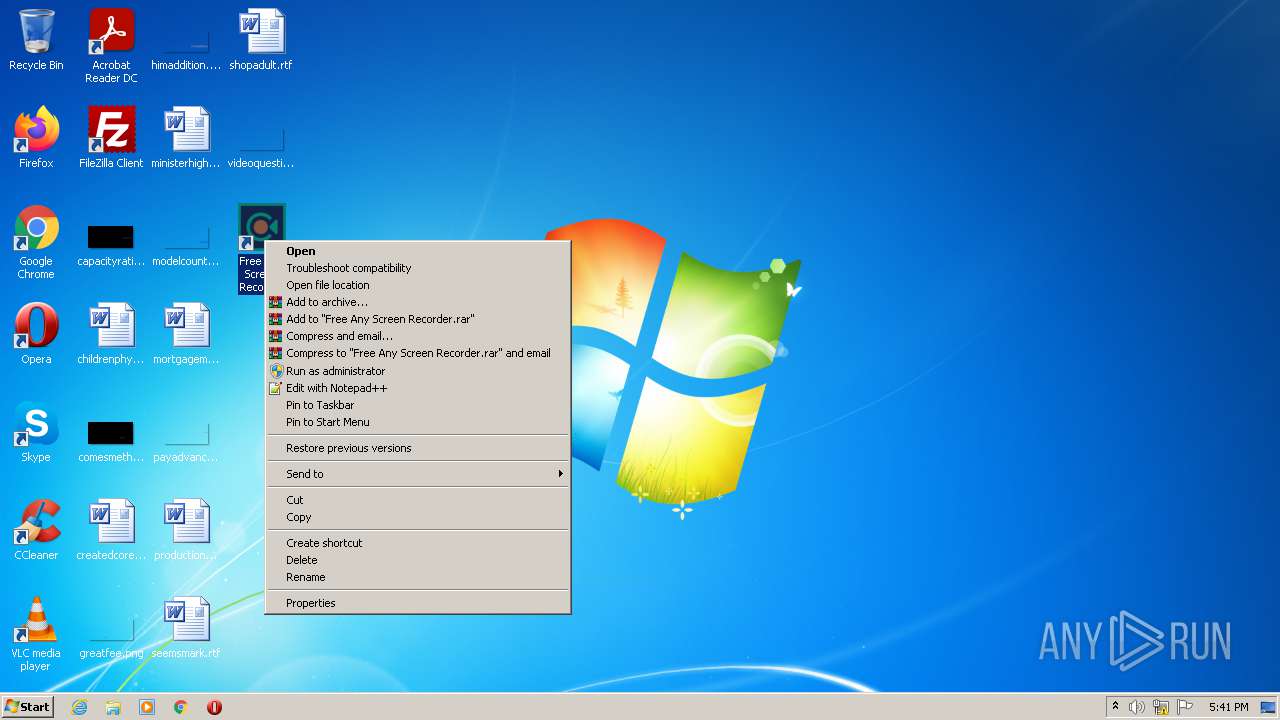Open Windows Media Player taskbar icon

[x=147, y=707]
